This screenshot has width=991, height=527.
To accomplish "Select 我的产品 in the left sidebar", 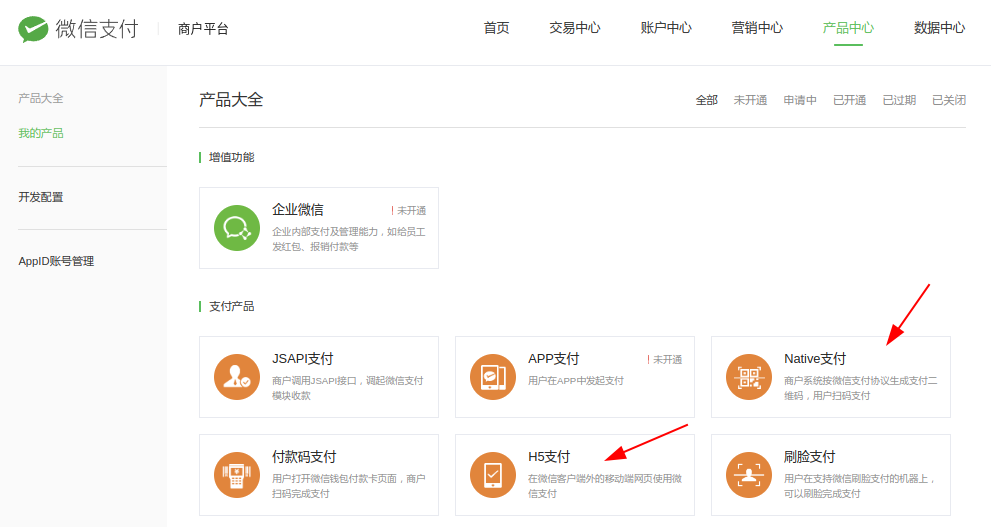I will pyautogui.click(x=40, y=133).
